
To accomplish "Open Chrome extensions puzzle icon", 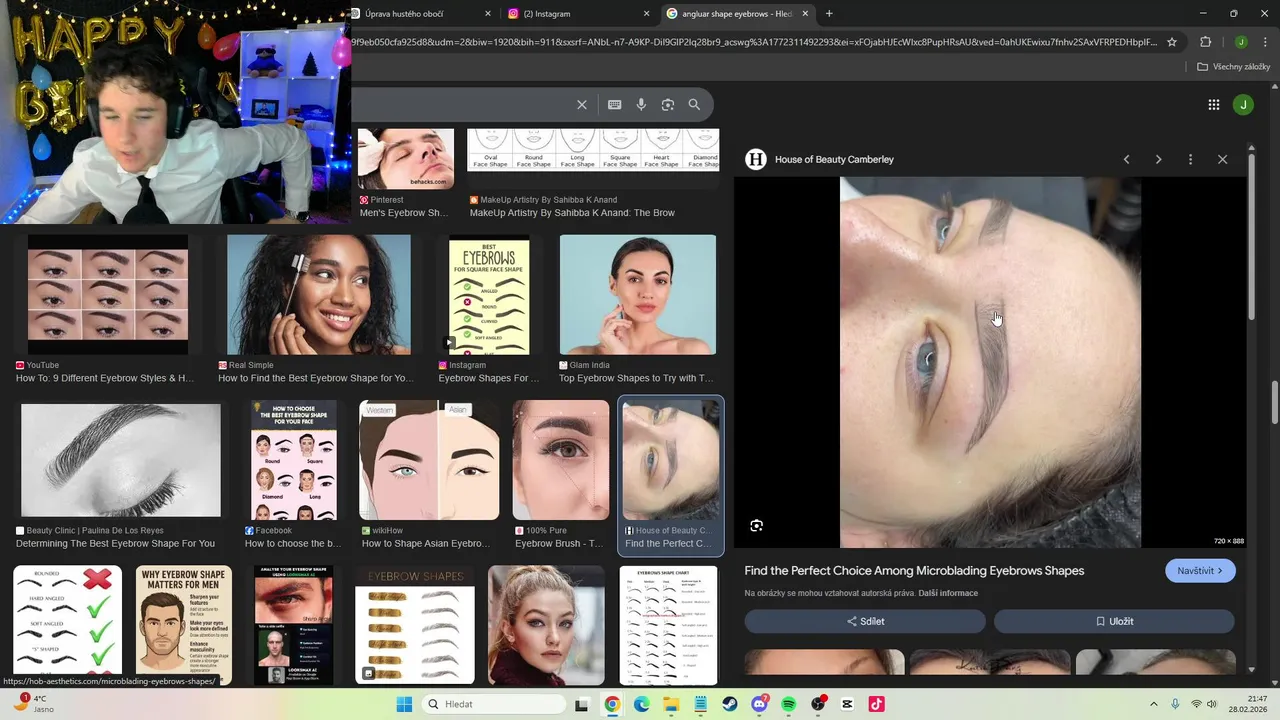I will (1205, 42).
